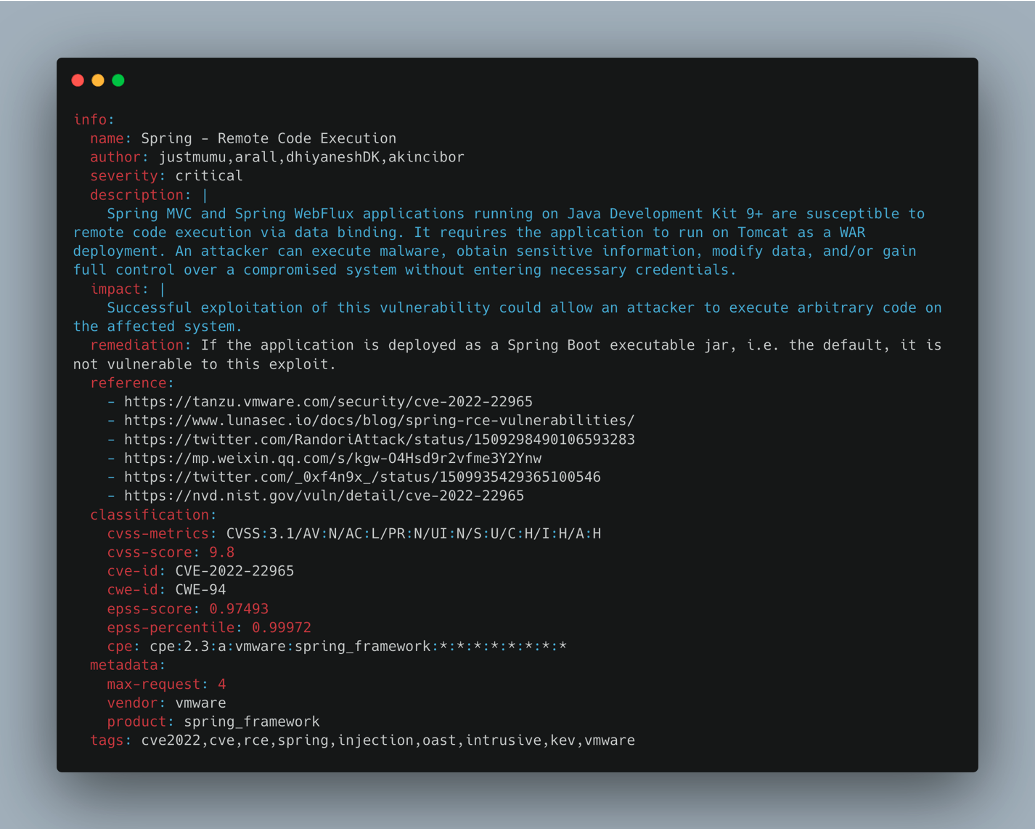The width and height of the screenshot is (1036, 832).
Task: Click the vendor value vmware
Action: pos(200,702)
